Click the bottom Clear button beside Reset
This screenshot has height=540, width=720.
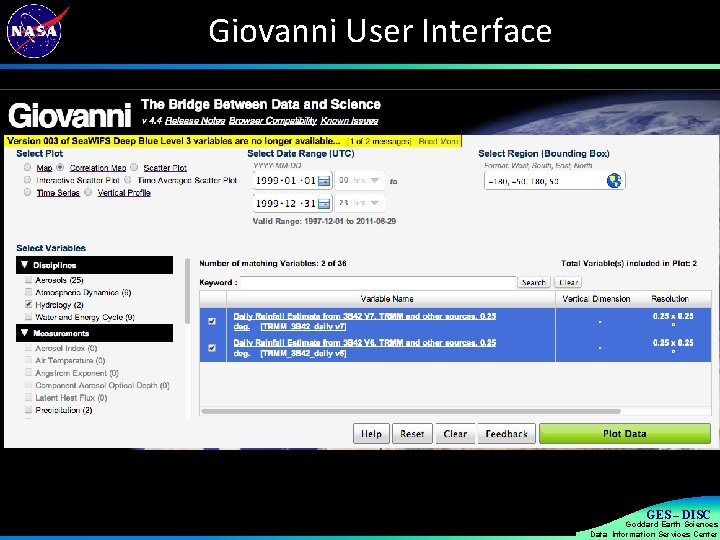pyautogui.click(x=455, y=433)
